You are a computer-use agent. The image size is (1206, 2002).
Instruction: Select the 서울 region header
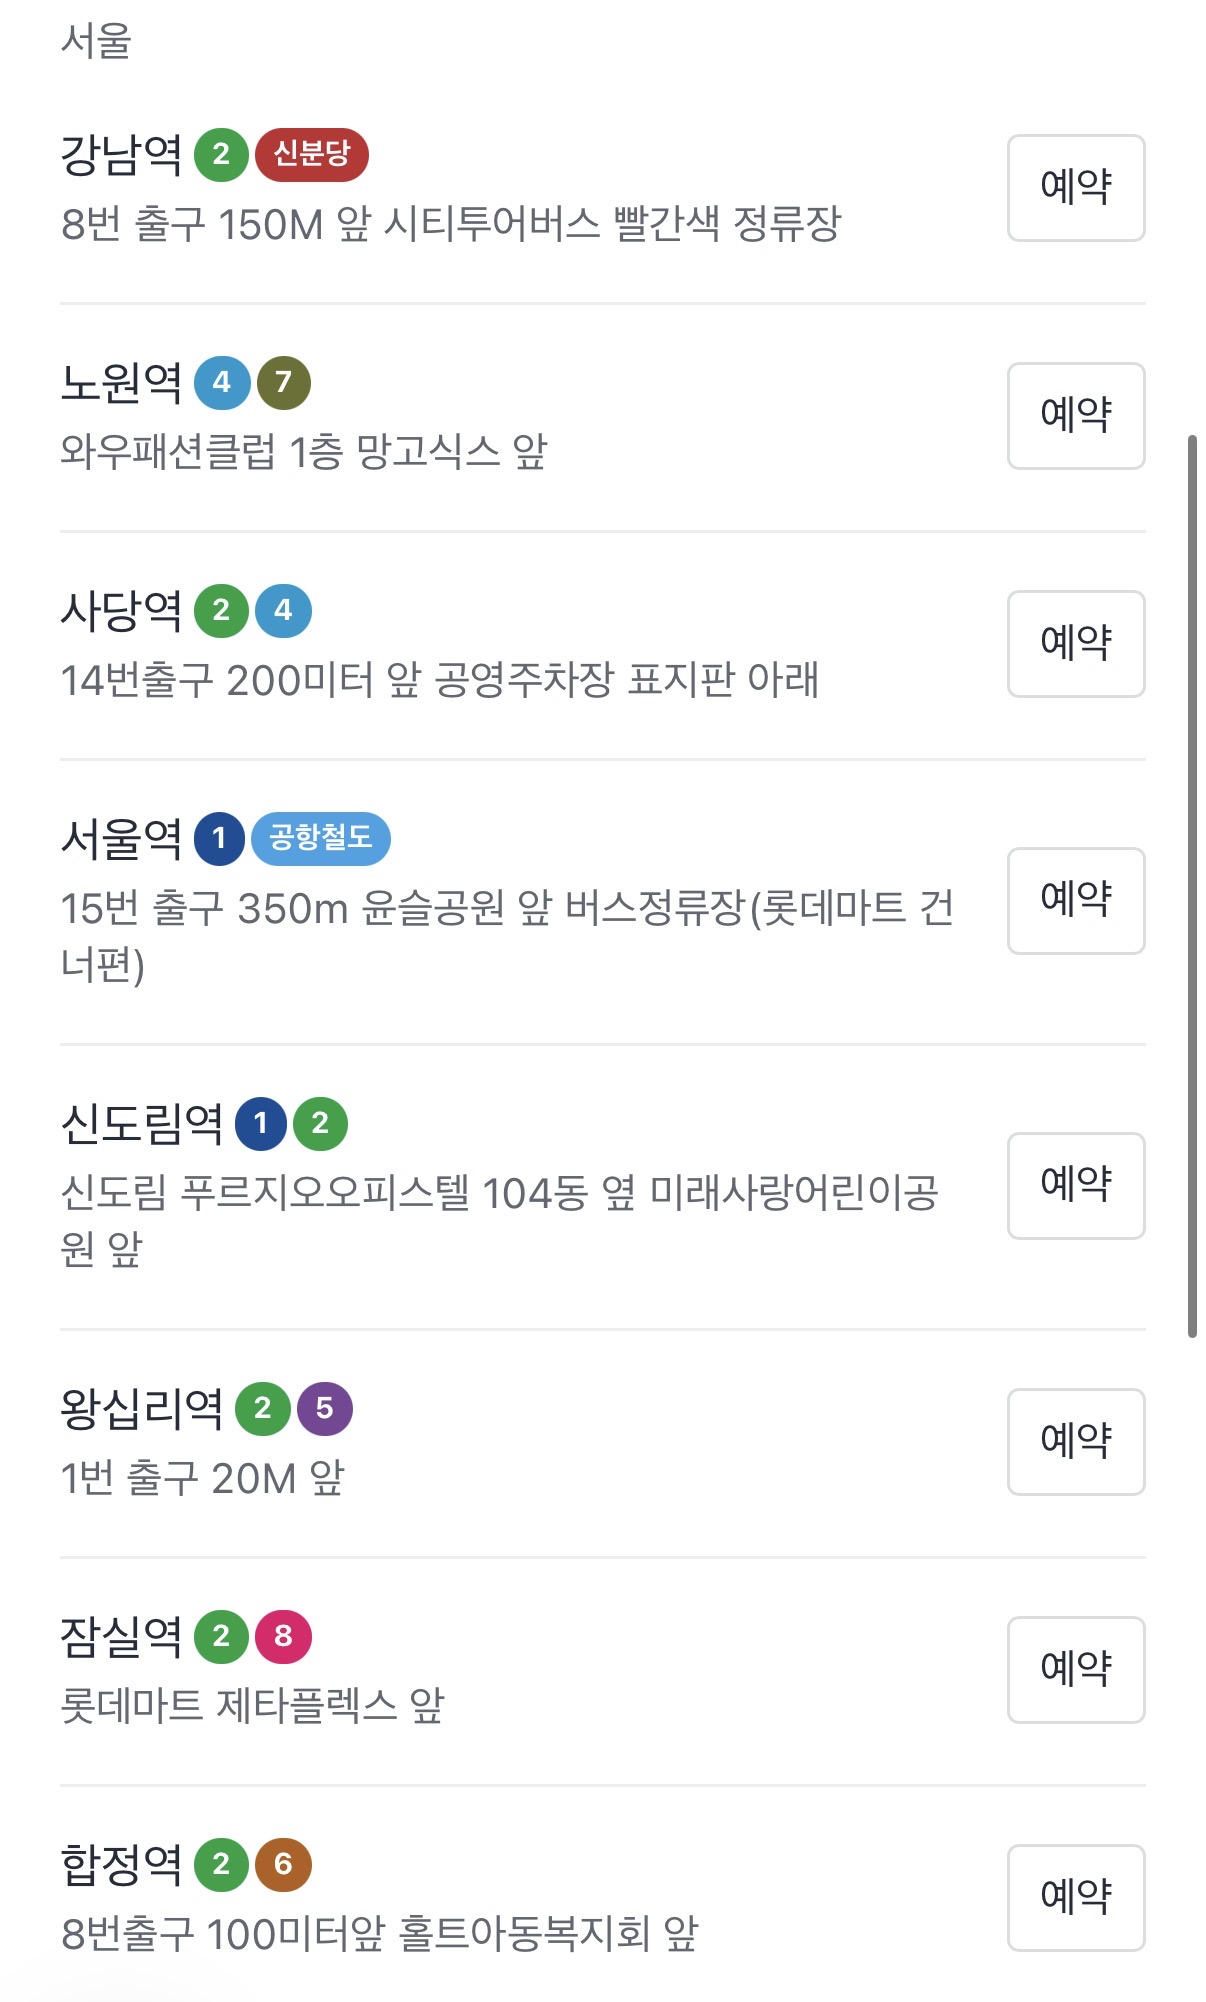point(96,41)
